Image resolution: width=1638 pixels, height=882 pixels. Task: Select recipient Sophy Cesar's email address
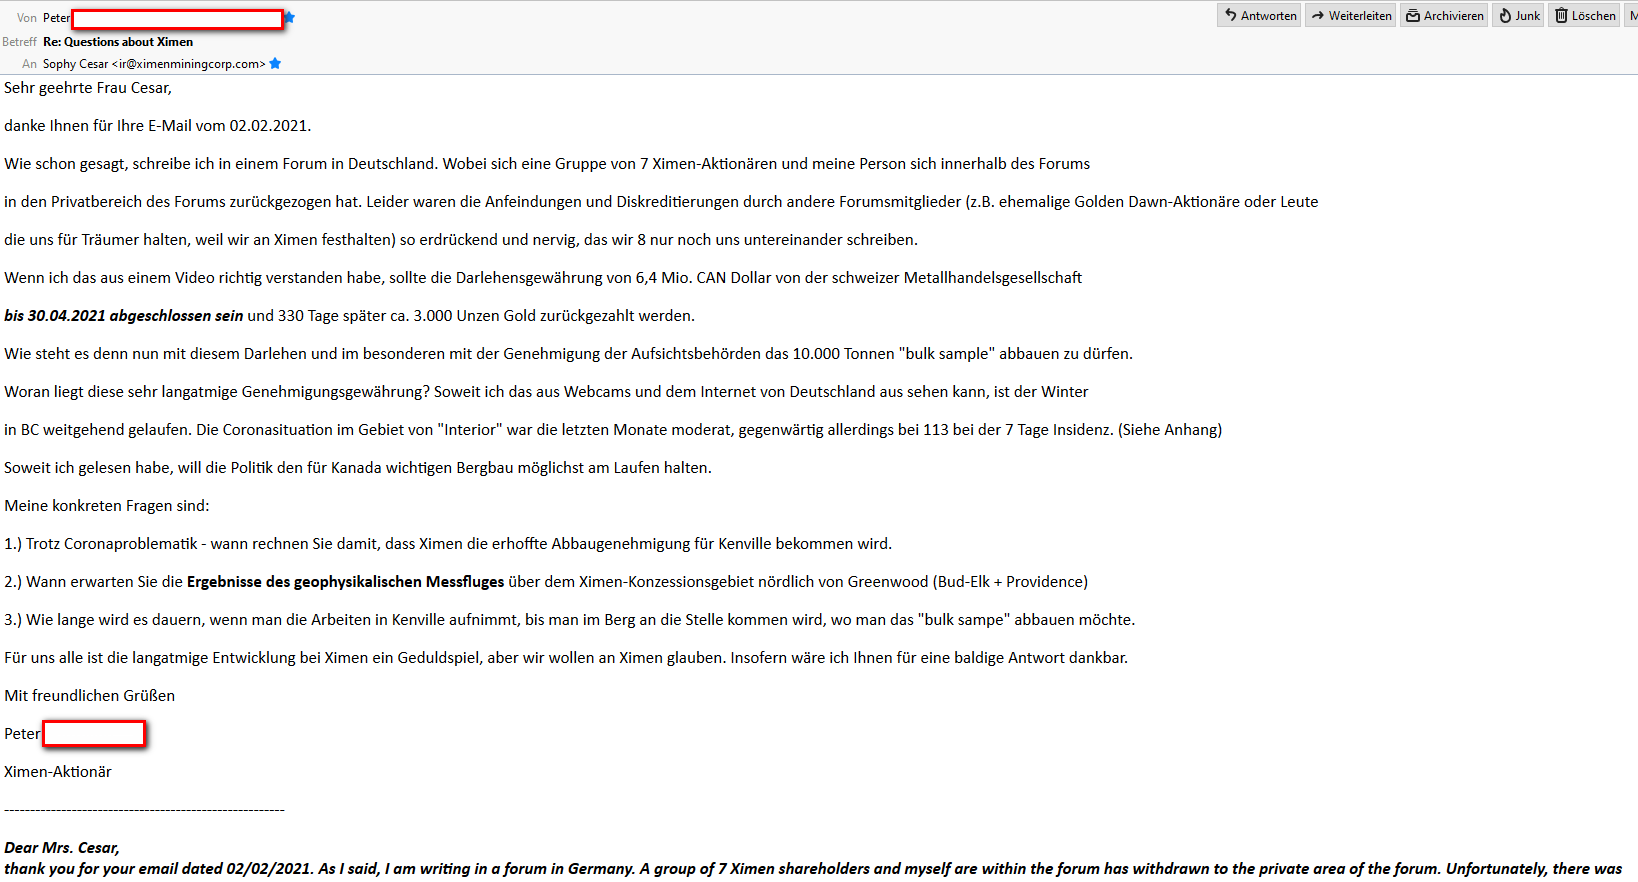188,64
